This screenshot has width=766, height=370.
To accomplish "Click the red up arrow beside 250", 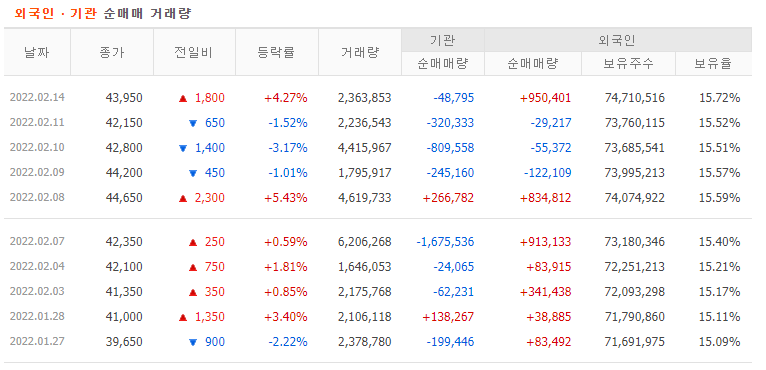I will click(x=193, y=242).
